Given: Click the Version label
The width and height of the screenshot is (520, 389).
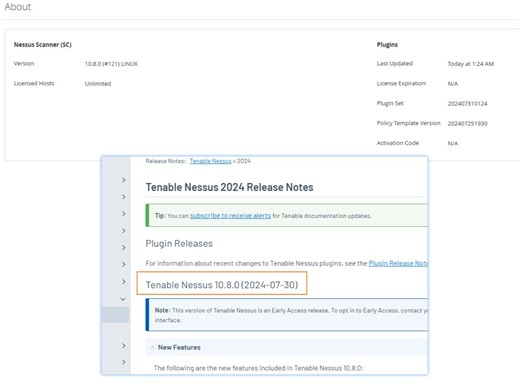Looking at the screenshot, I should (x=24, y=64).
